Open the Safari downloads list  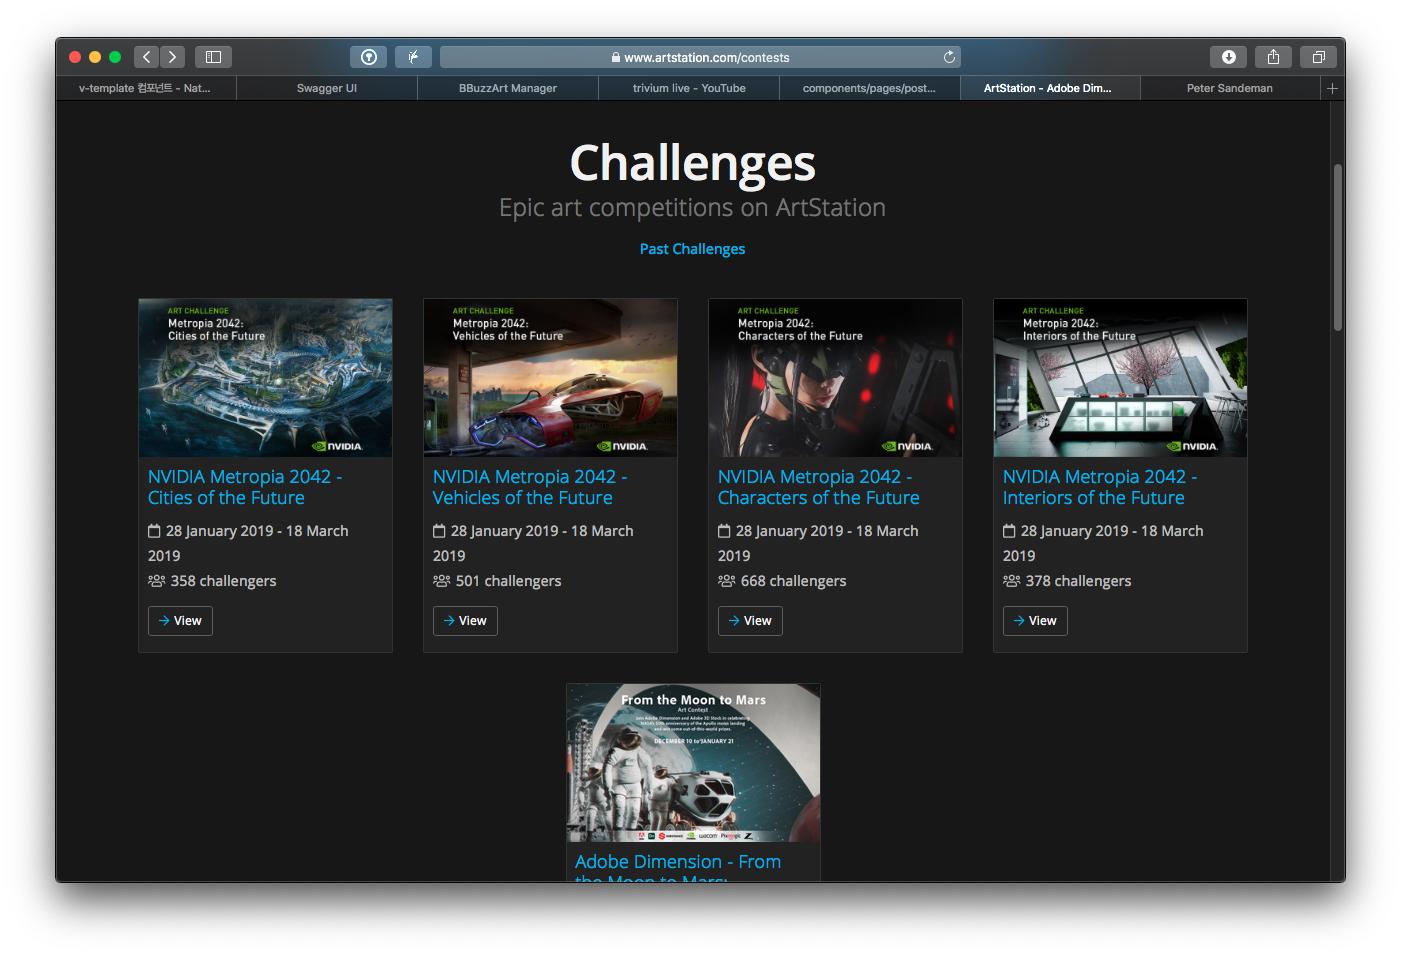(1229, 57)
